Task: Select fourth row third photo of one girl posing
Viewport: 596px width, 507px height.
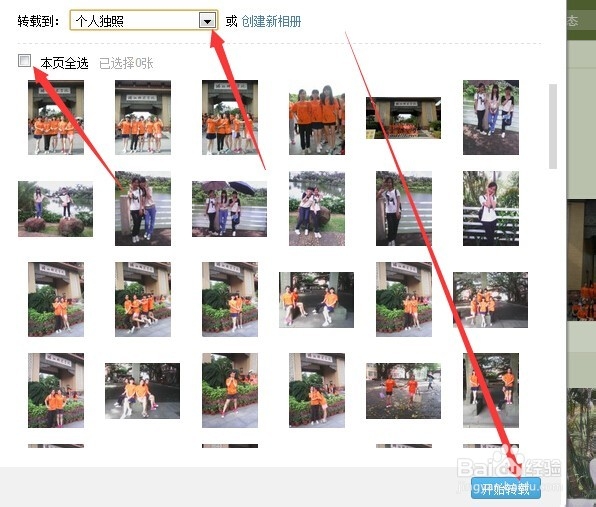Action: pos(230,391)
